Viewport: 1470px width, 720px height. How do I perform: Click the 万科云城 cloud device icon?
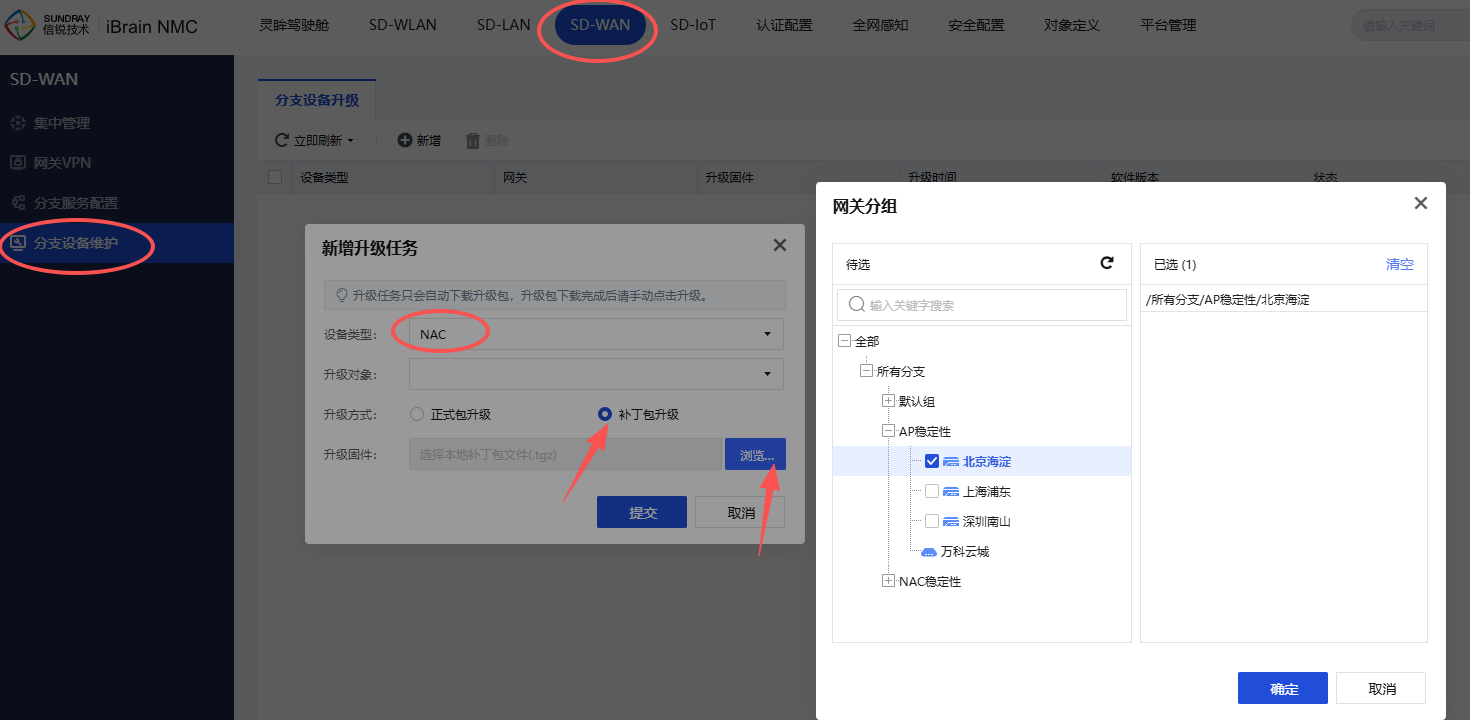(x=928, y=552)
